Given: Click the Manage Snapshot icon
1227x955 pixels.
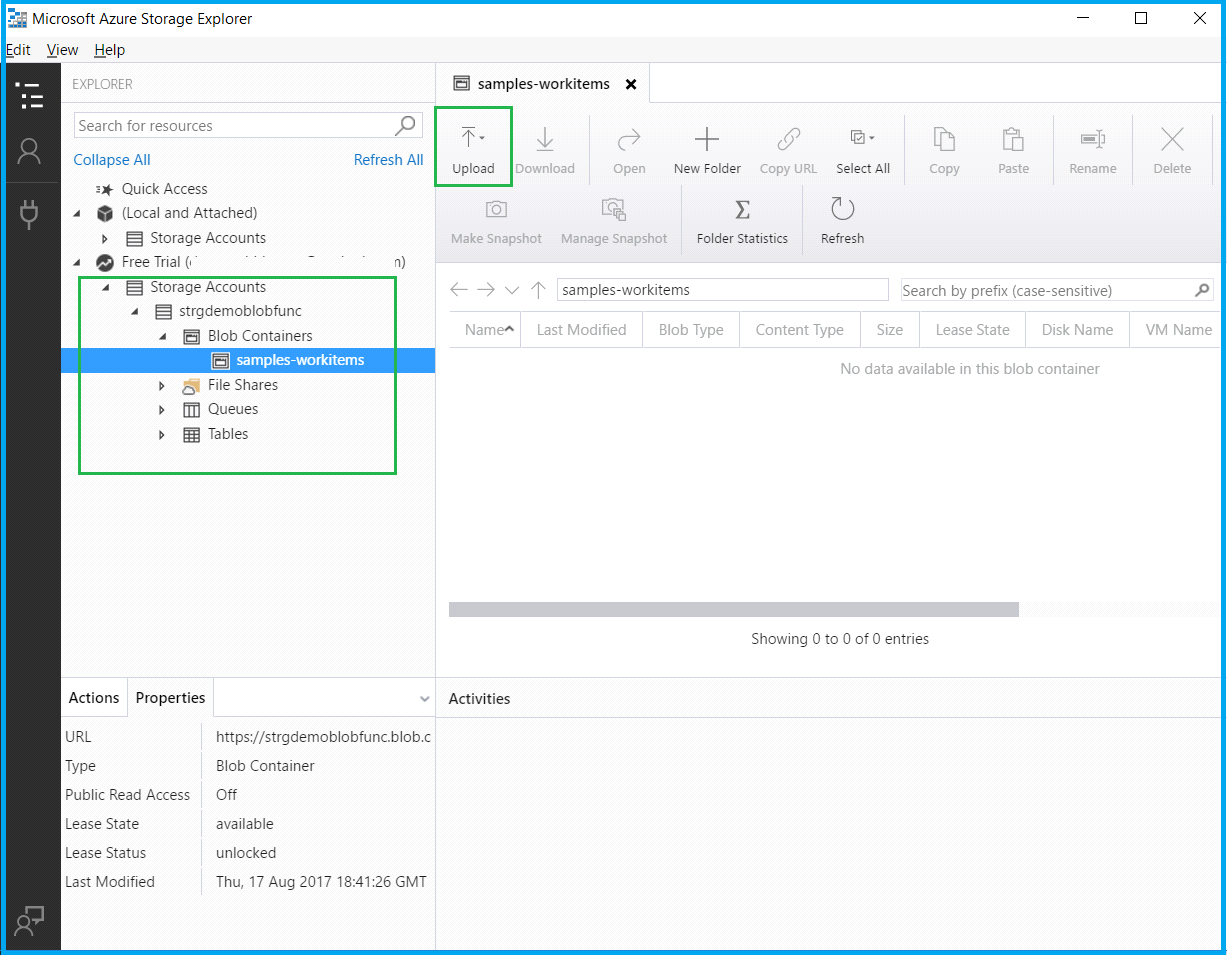Looking at the screenshot, I should click(x=613, y=209).
